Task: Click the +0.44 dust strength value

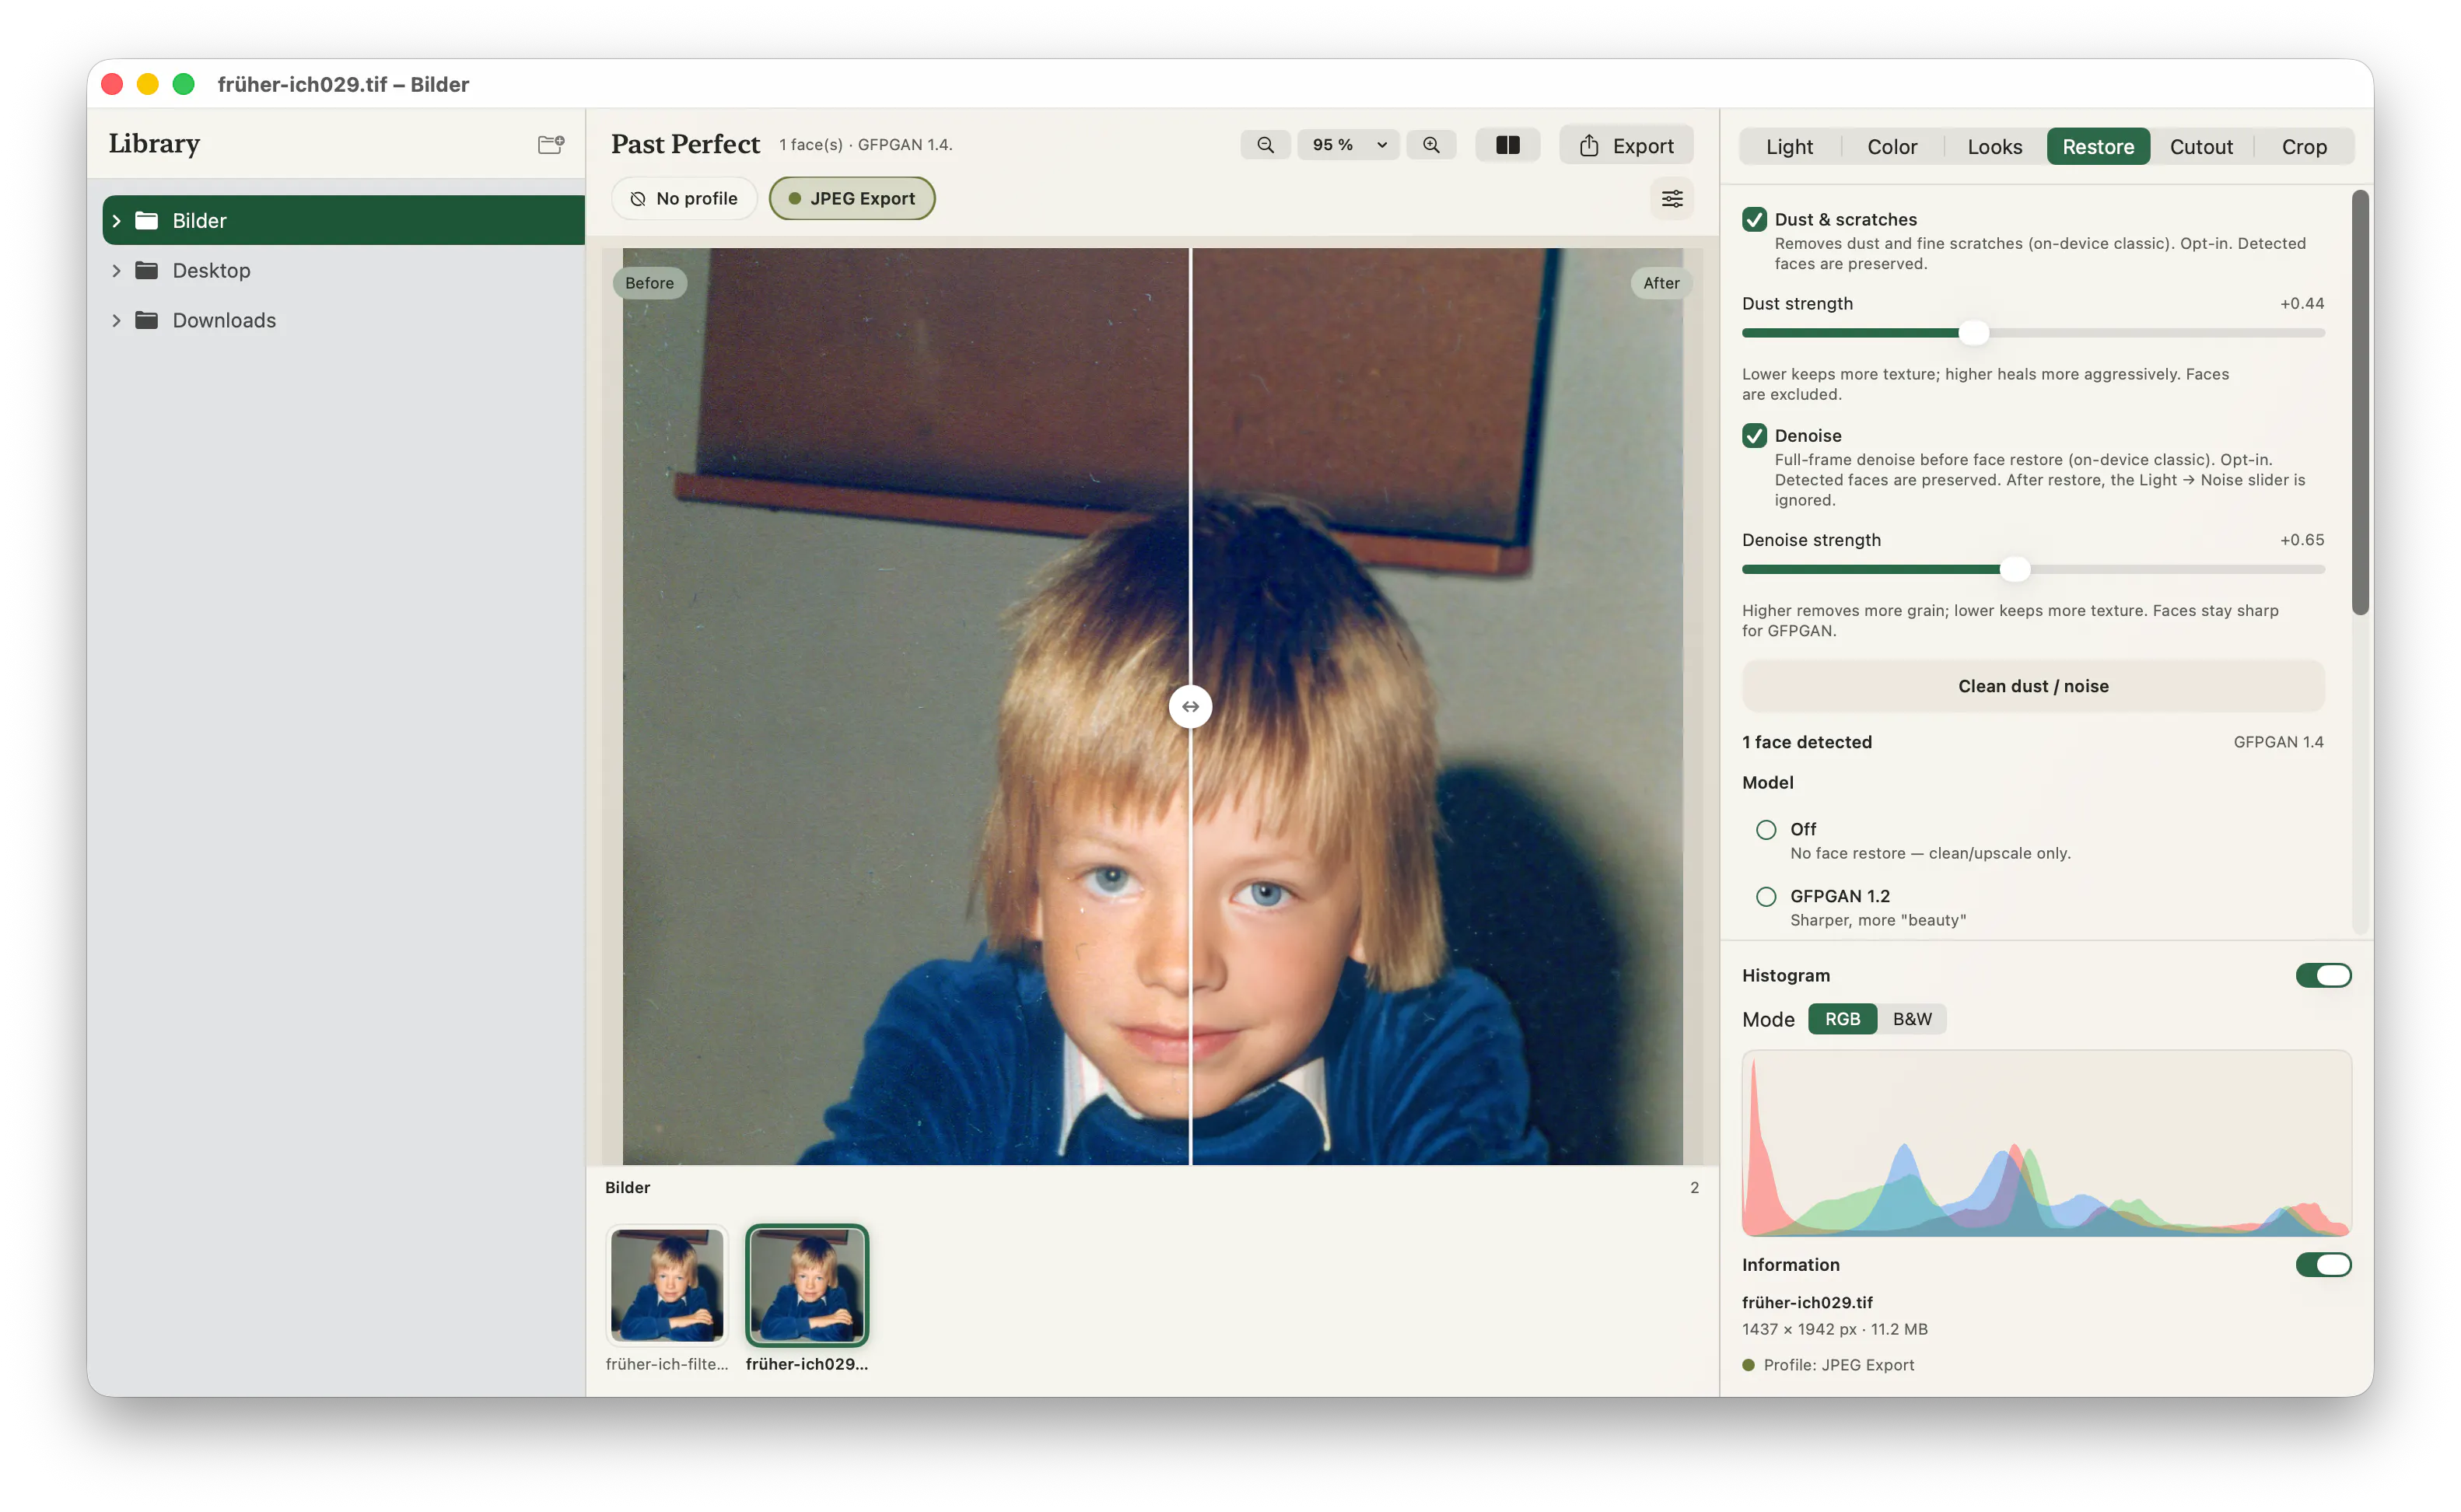Action: tap(2302, 303)
